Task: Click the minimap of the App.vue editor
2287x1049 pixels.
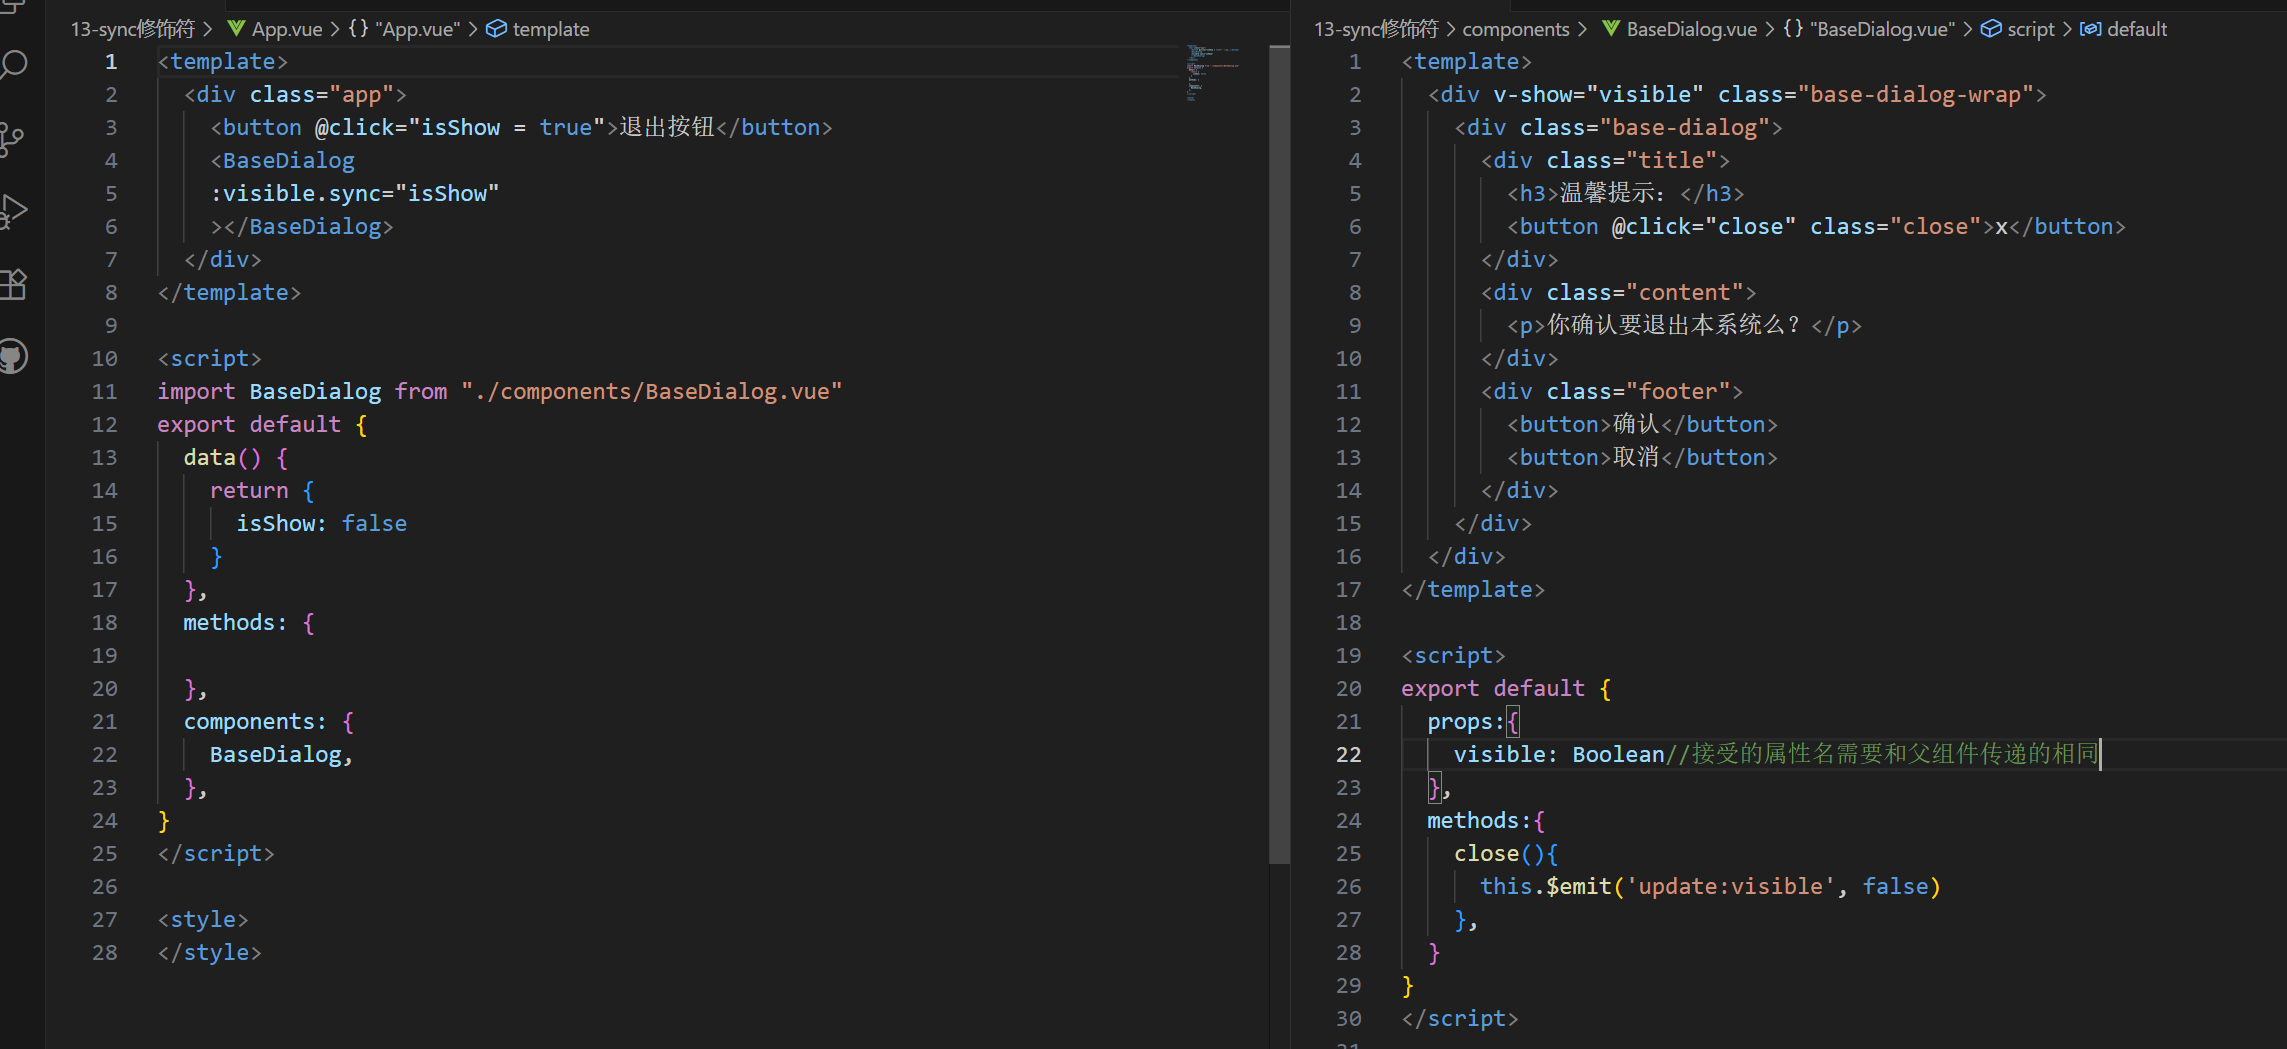Action: point(1212,72)
